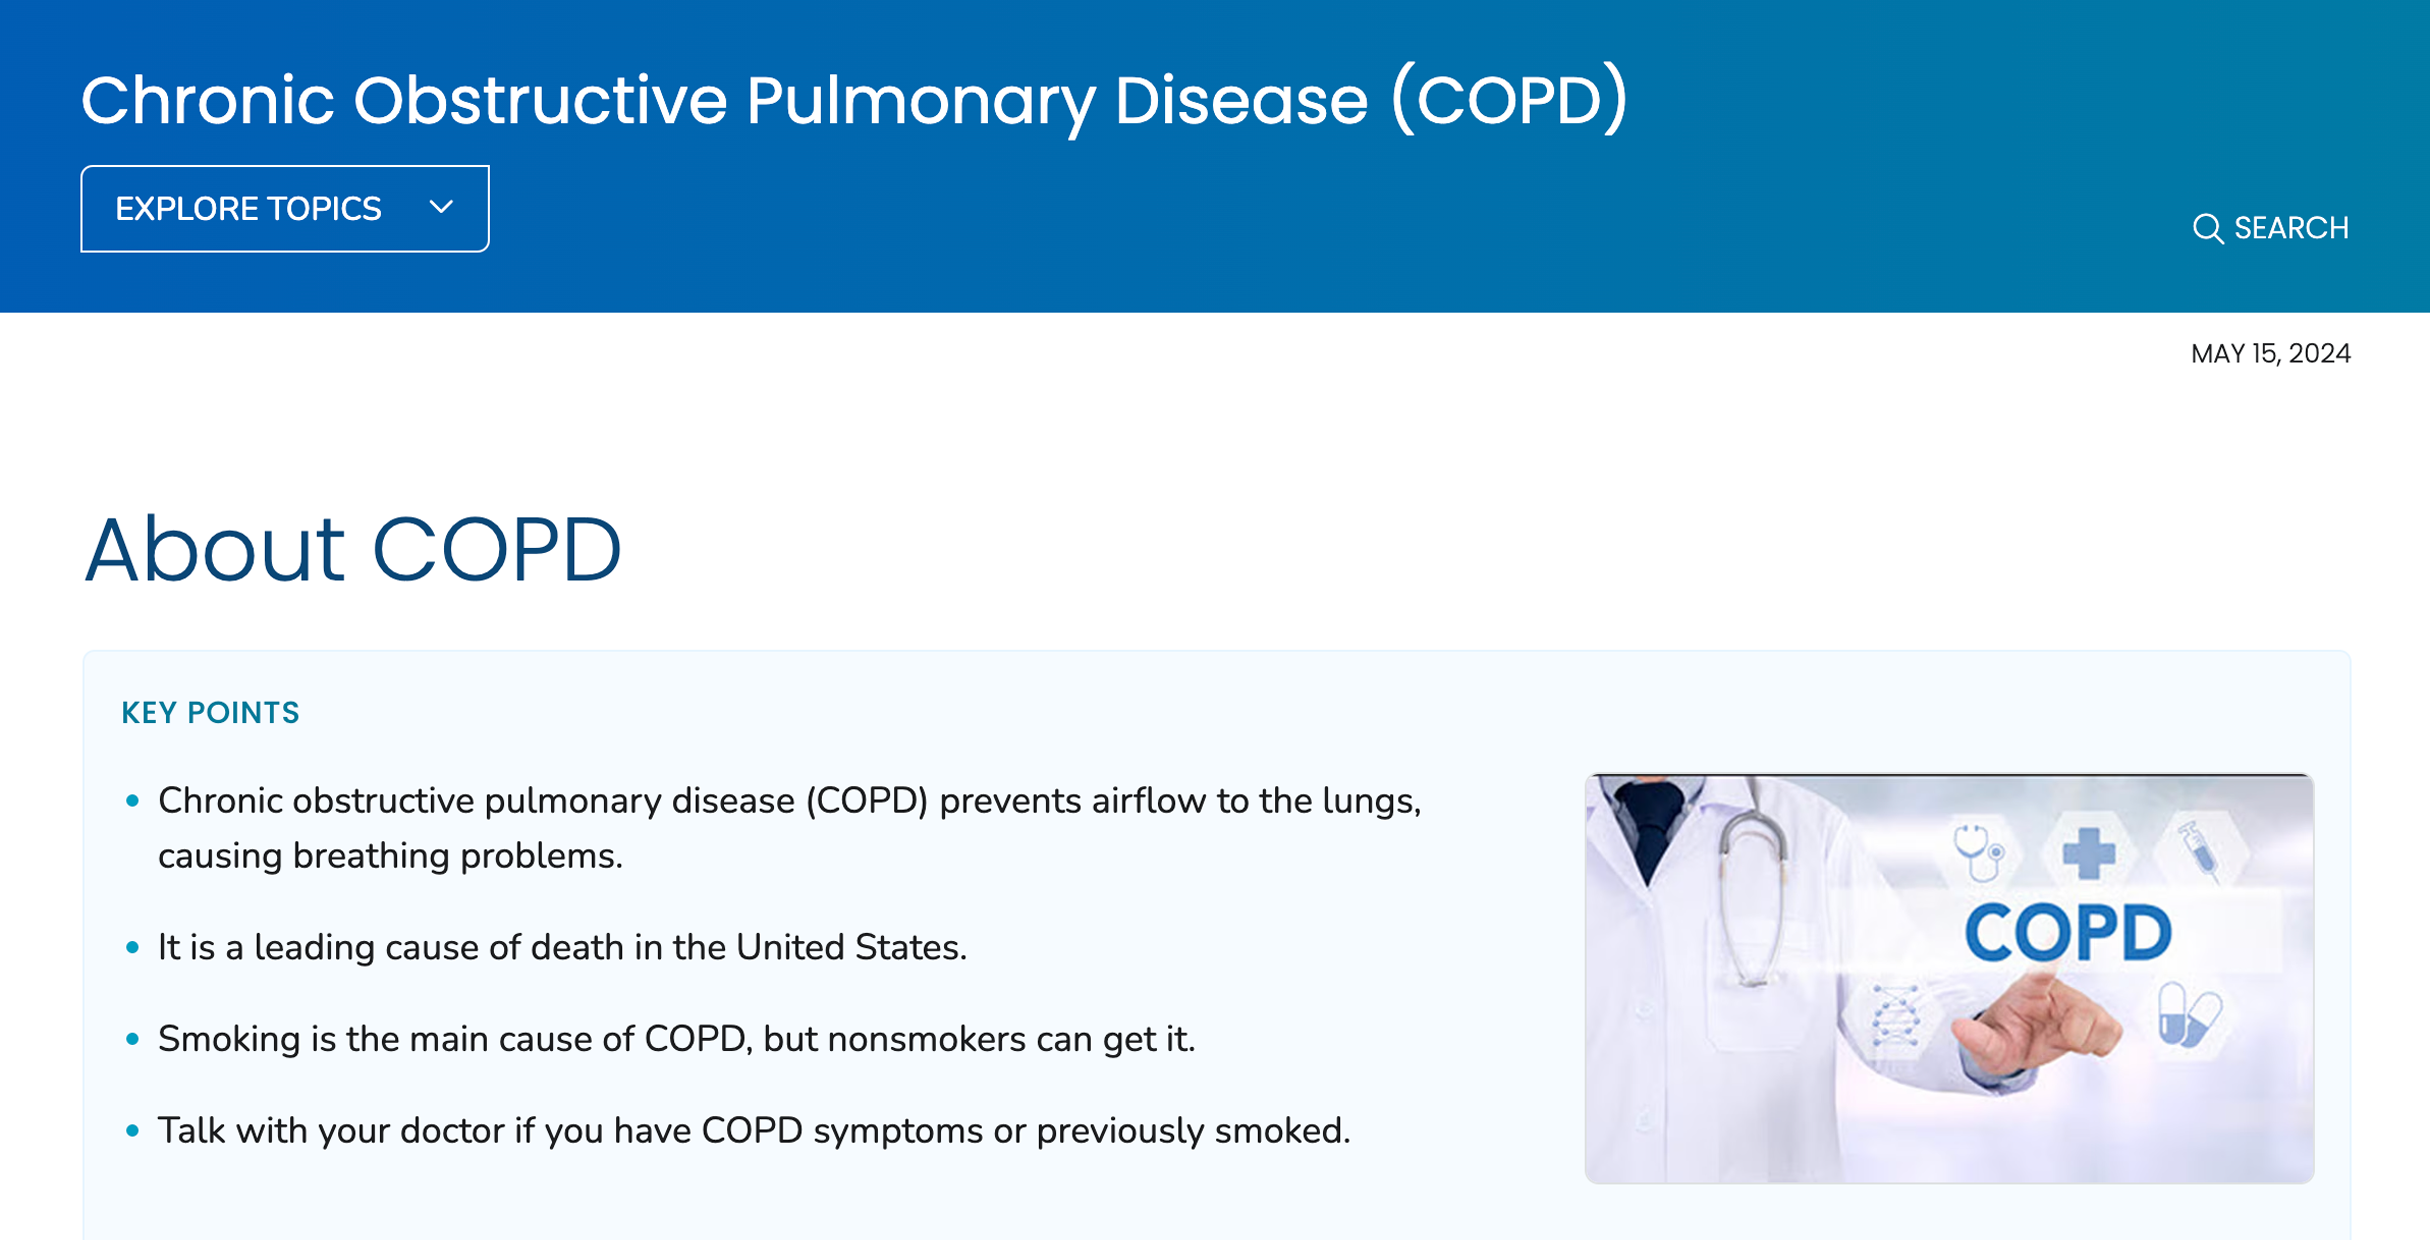Screen dimensions: 2430x1240
Task: Click the bullet about airflow to the lungs
Action: (789, 828)
